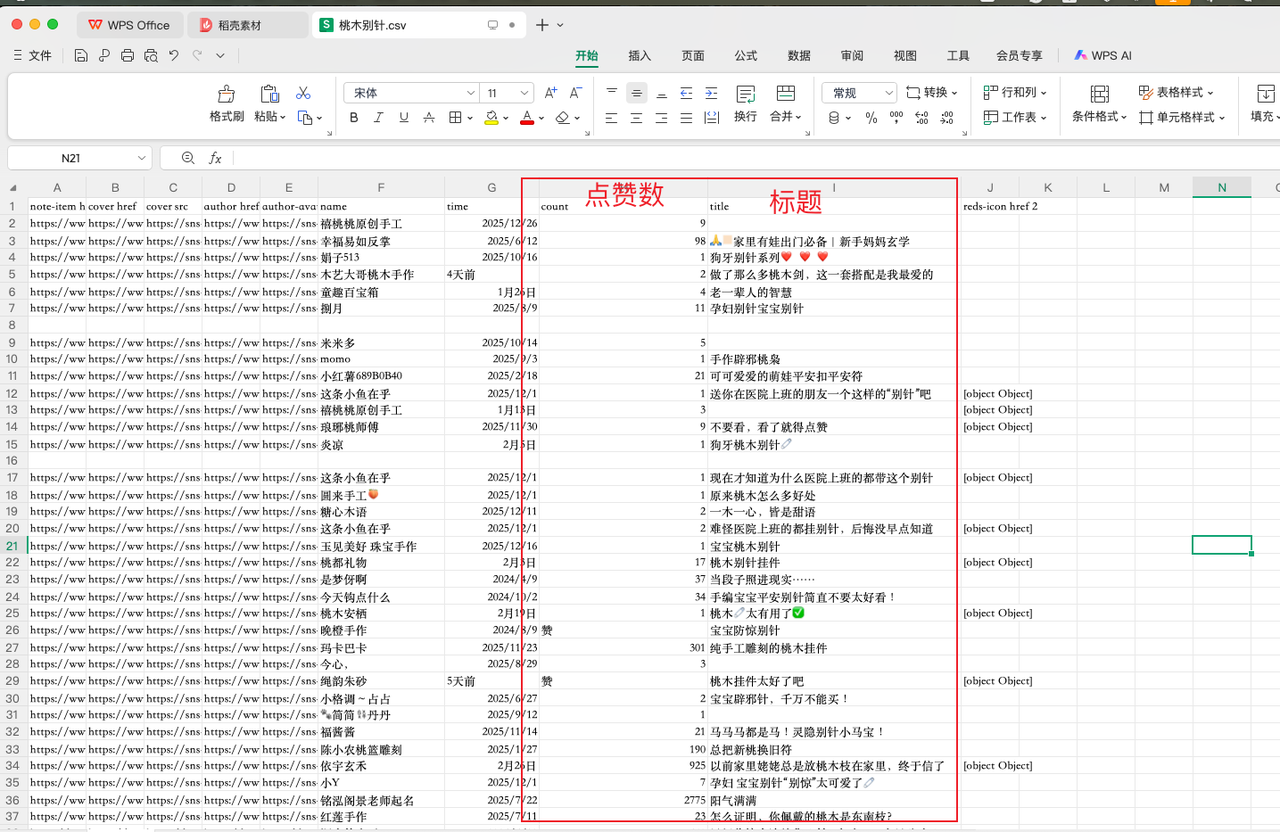Switch to the 稻壳素材 window tab
Viewport: 1280px width, 832px height.
(248, 24)
